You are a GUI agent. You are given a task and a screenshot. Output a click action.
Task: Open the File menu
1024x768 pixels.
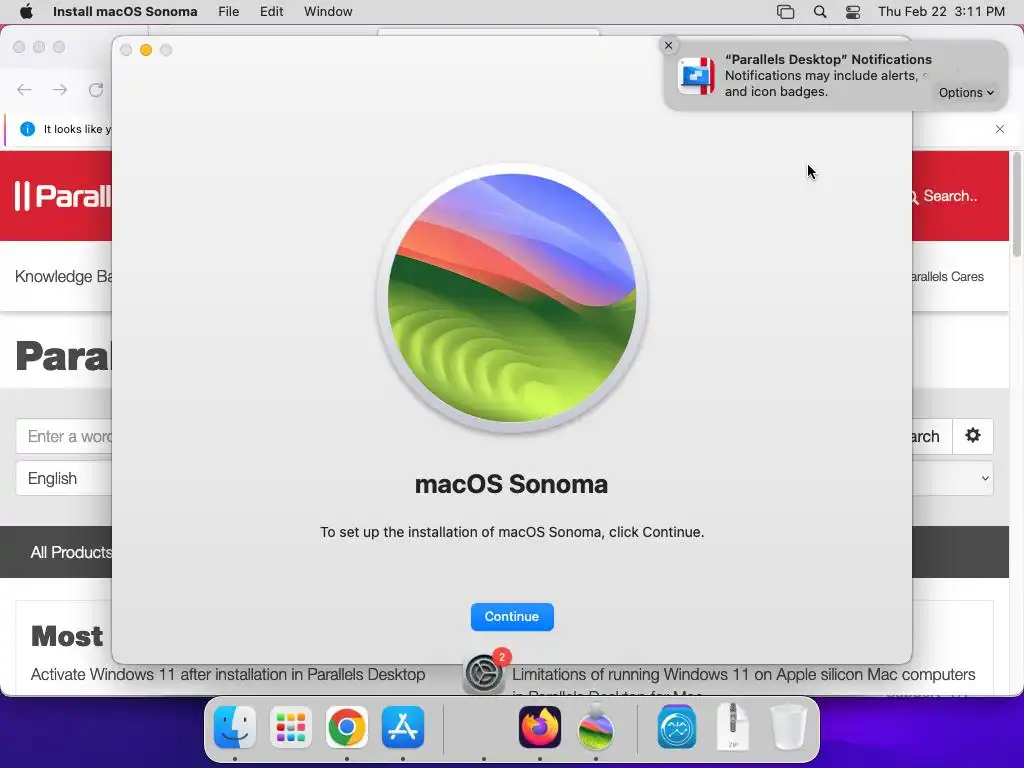pyautogui.click(x=229, y=12)
